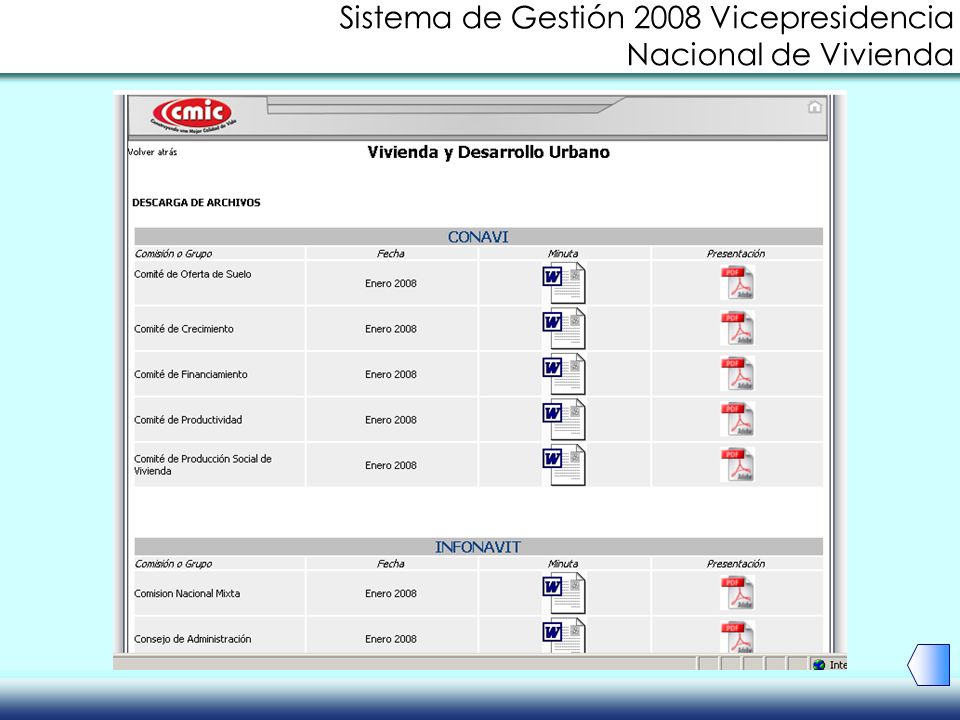Screen dimensions: 960x720
Task: Open Word minuta for Comité de Financiamiento
Action: click(564, 374)
